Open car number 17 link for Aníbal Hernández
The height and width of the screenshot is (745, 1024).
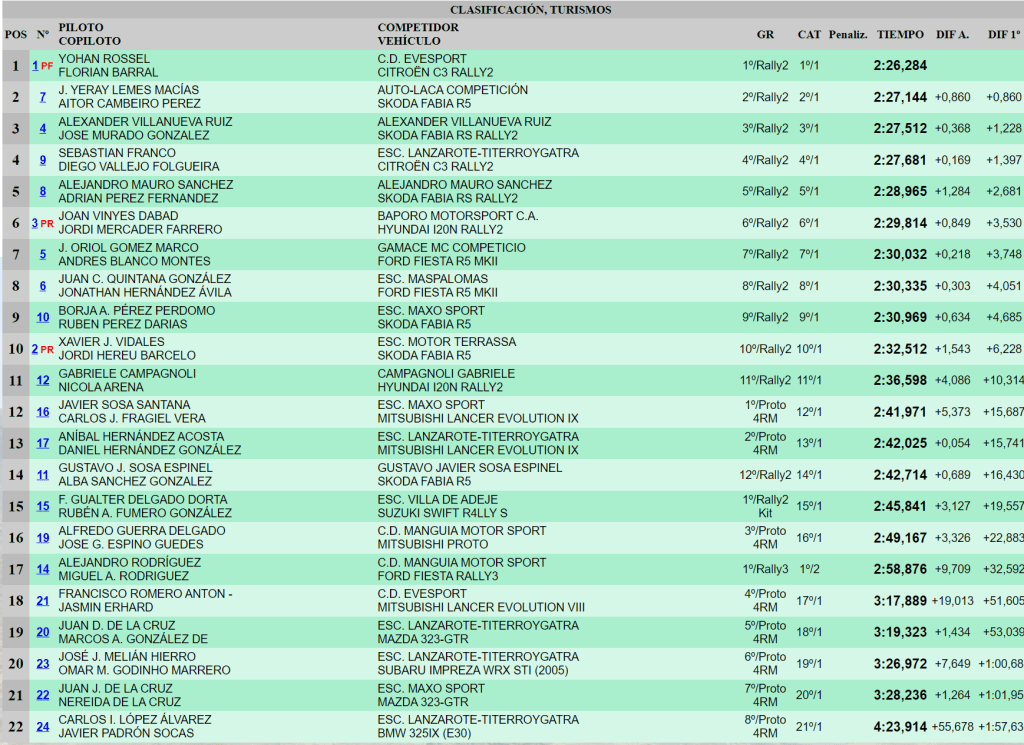tap(43, 443)
